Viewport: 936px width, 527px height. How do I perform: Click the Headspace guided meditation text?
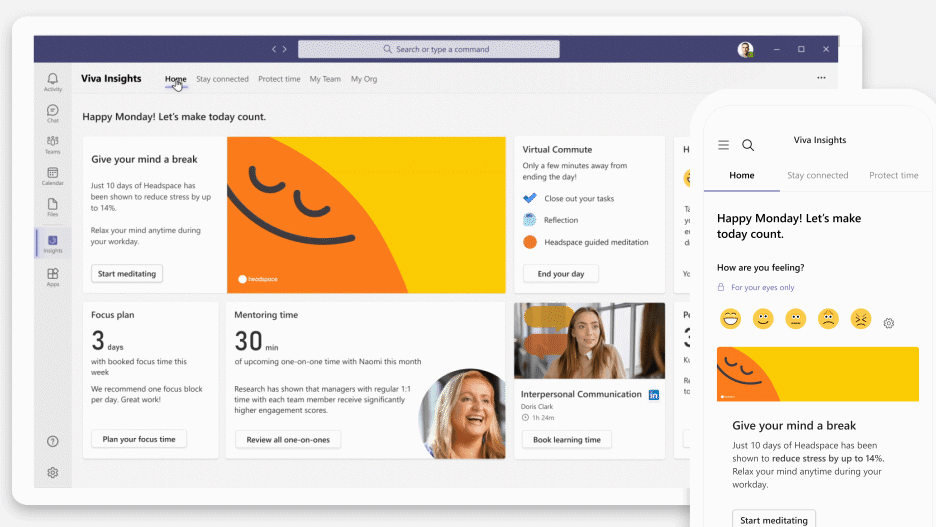click(596, 242)
